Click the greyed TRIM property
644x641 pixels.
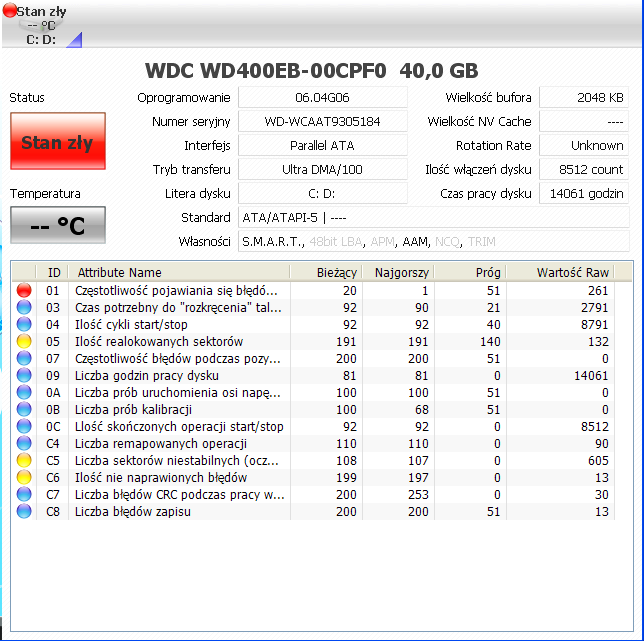[481, 241]
